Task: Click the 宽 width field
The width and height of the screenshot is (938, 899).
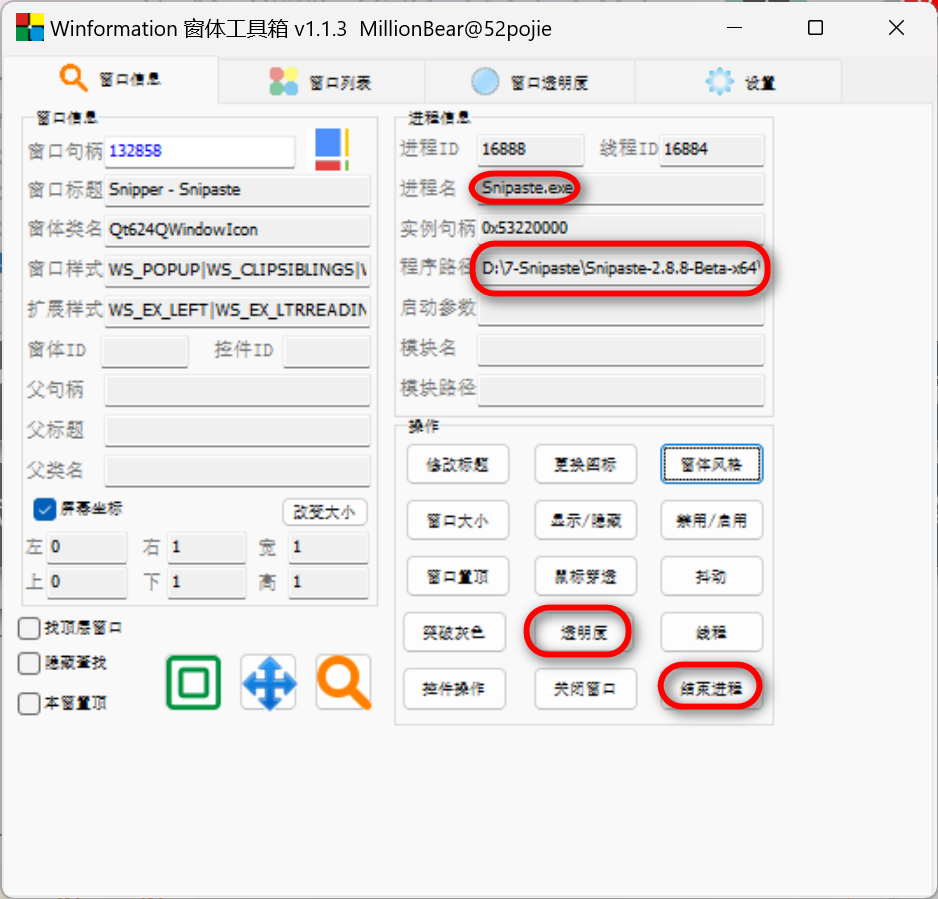Action: click(x=328, y=547)
